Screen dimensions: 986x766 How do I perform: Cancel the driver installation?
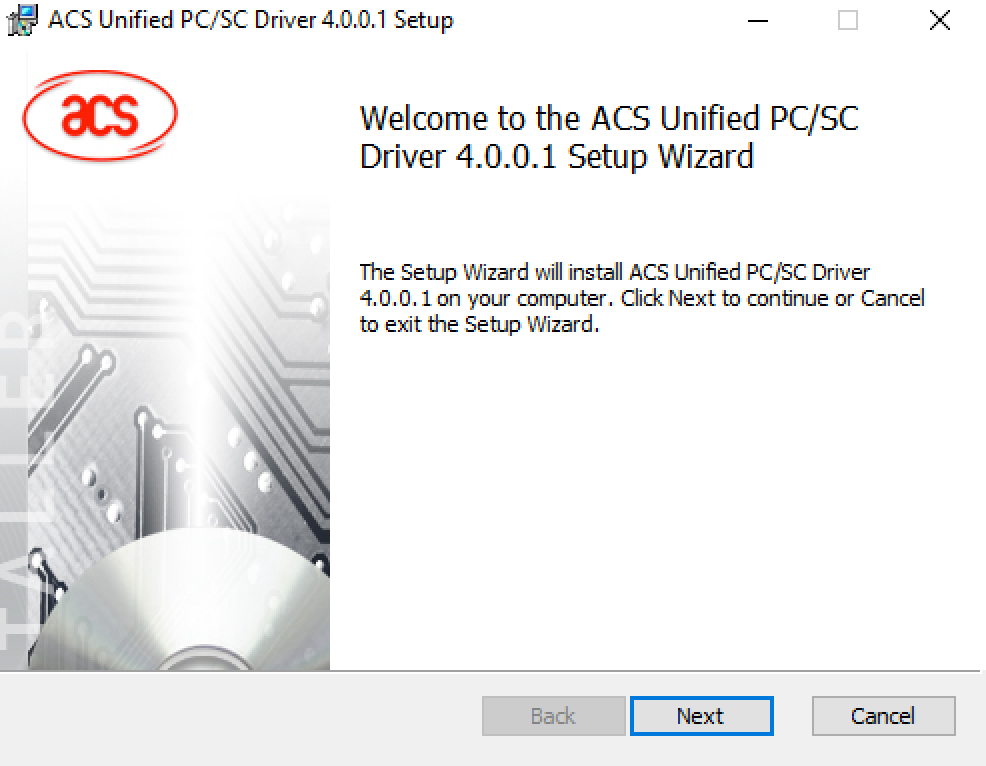[x=884, y=716]
